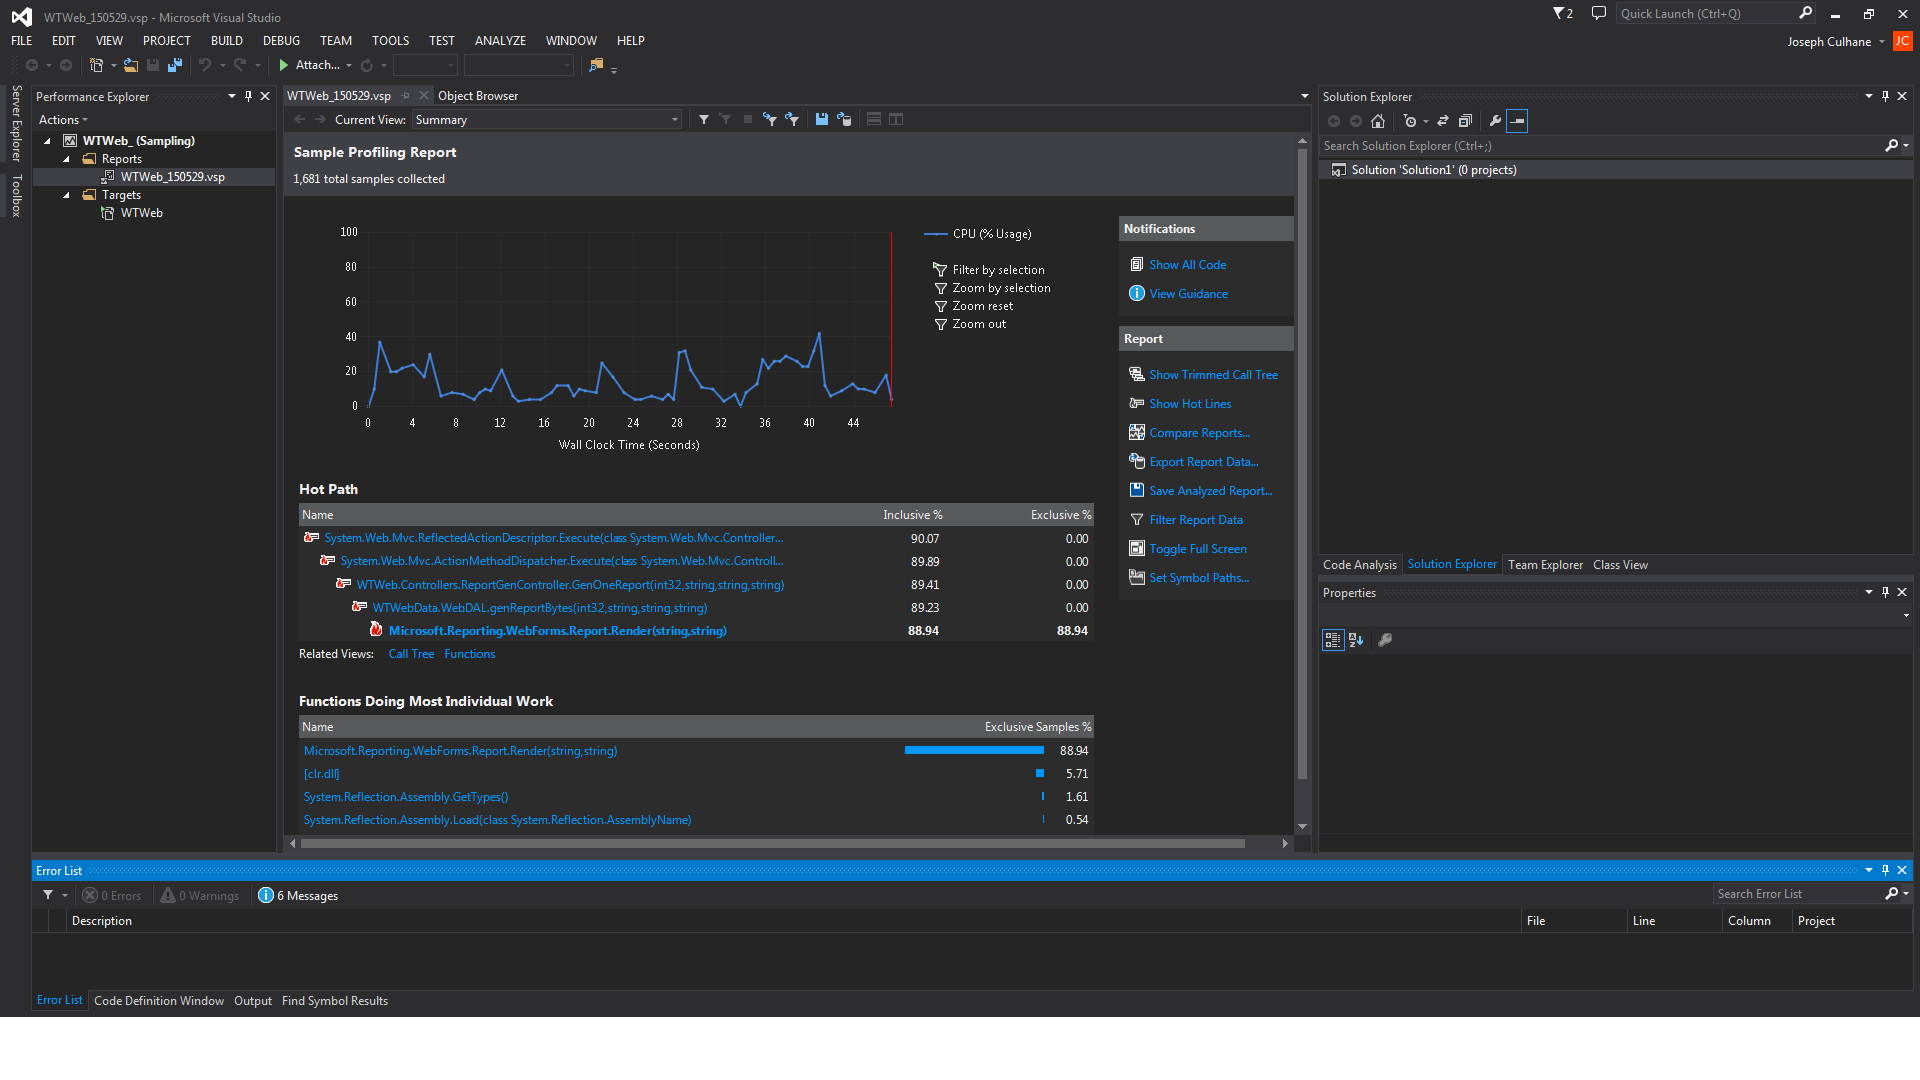The width and height of the screenshot is (1920, 1080).
Task: Click the save report icon on the profiling toolbar
Action: click(x=822, y=119)
